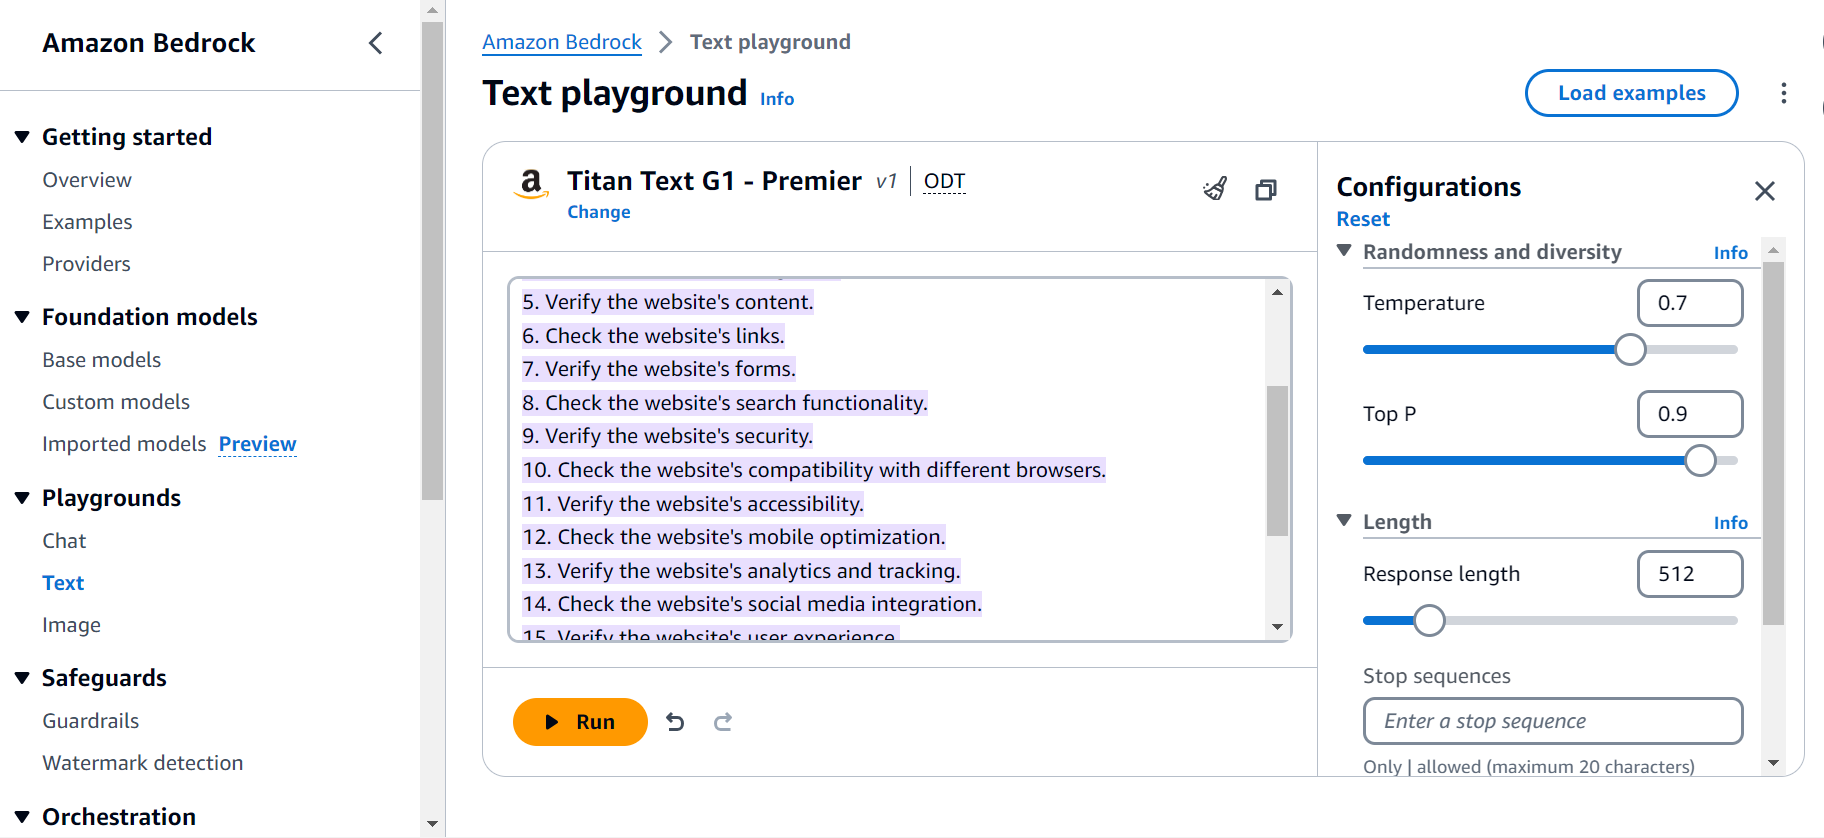Open the Chat playground
This screenshot has width=1824, height=838.
[64, 541]
